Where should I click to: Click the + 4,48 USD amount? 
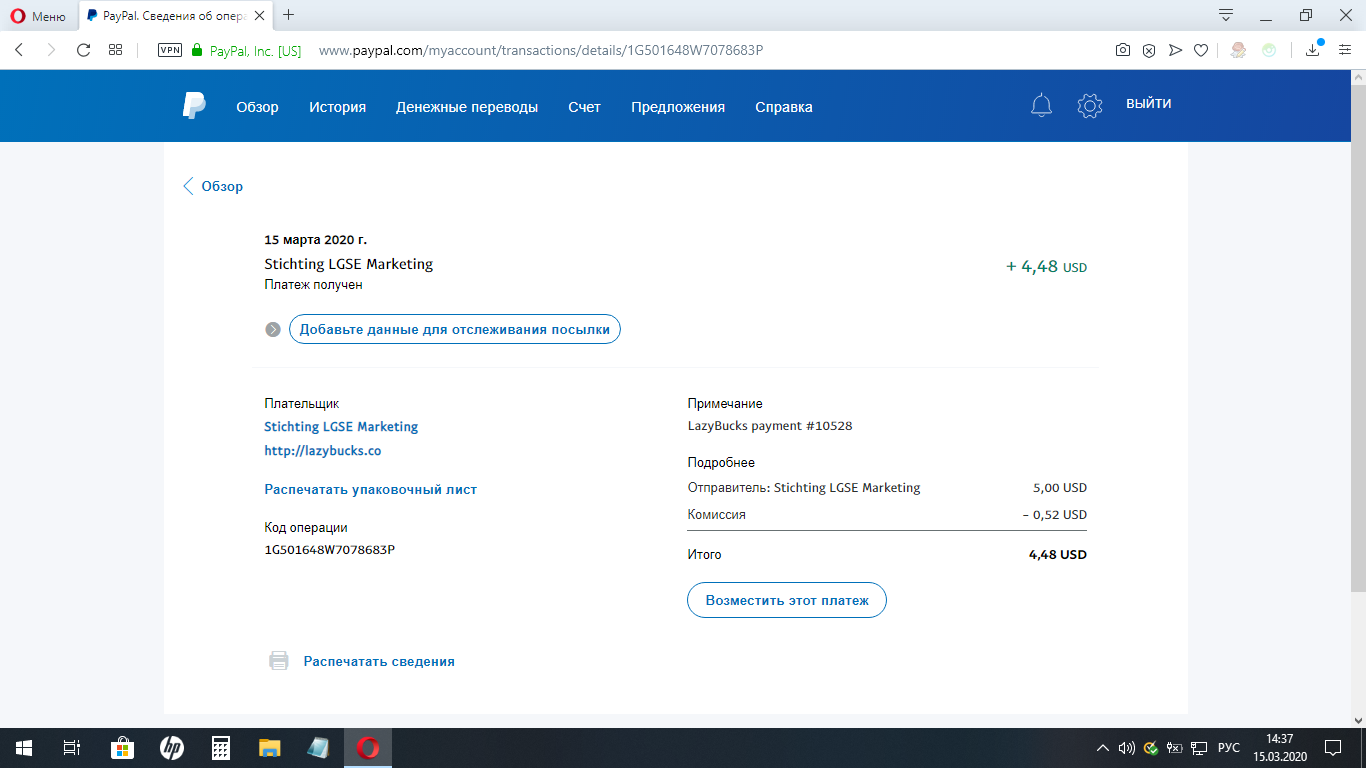pyautogui.click(x=1046, y=267)
